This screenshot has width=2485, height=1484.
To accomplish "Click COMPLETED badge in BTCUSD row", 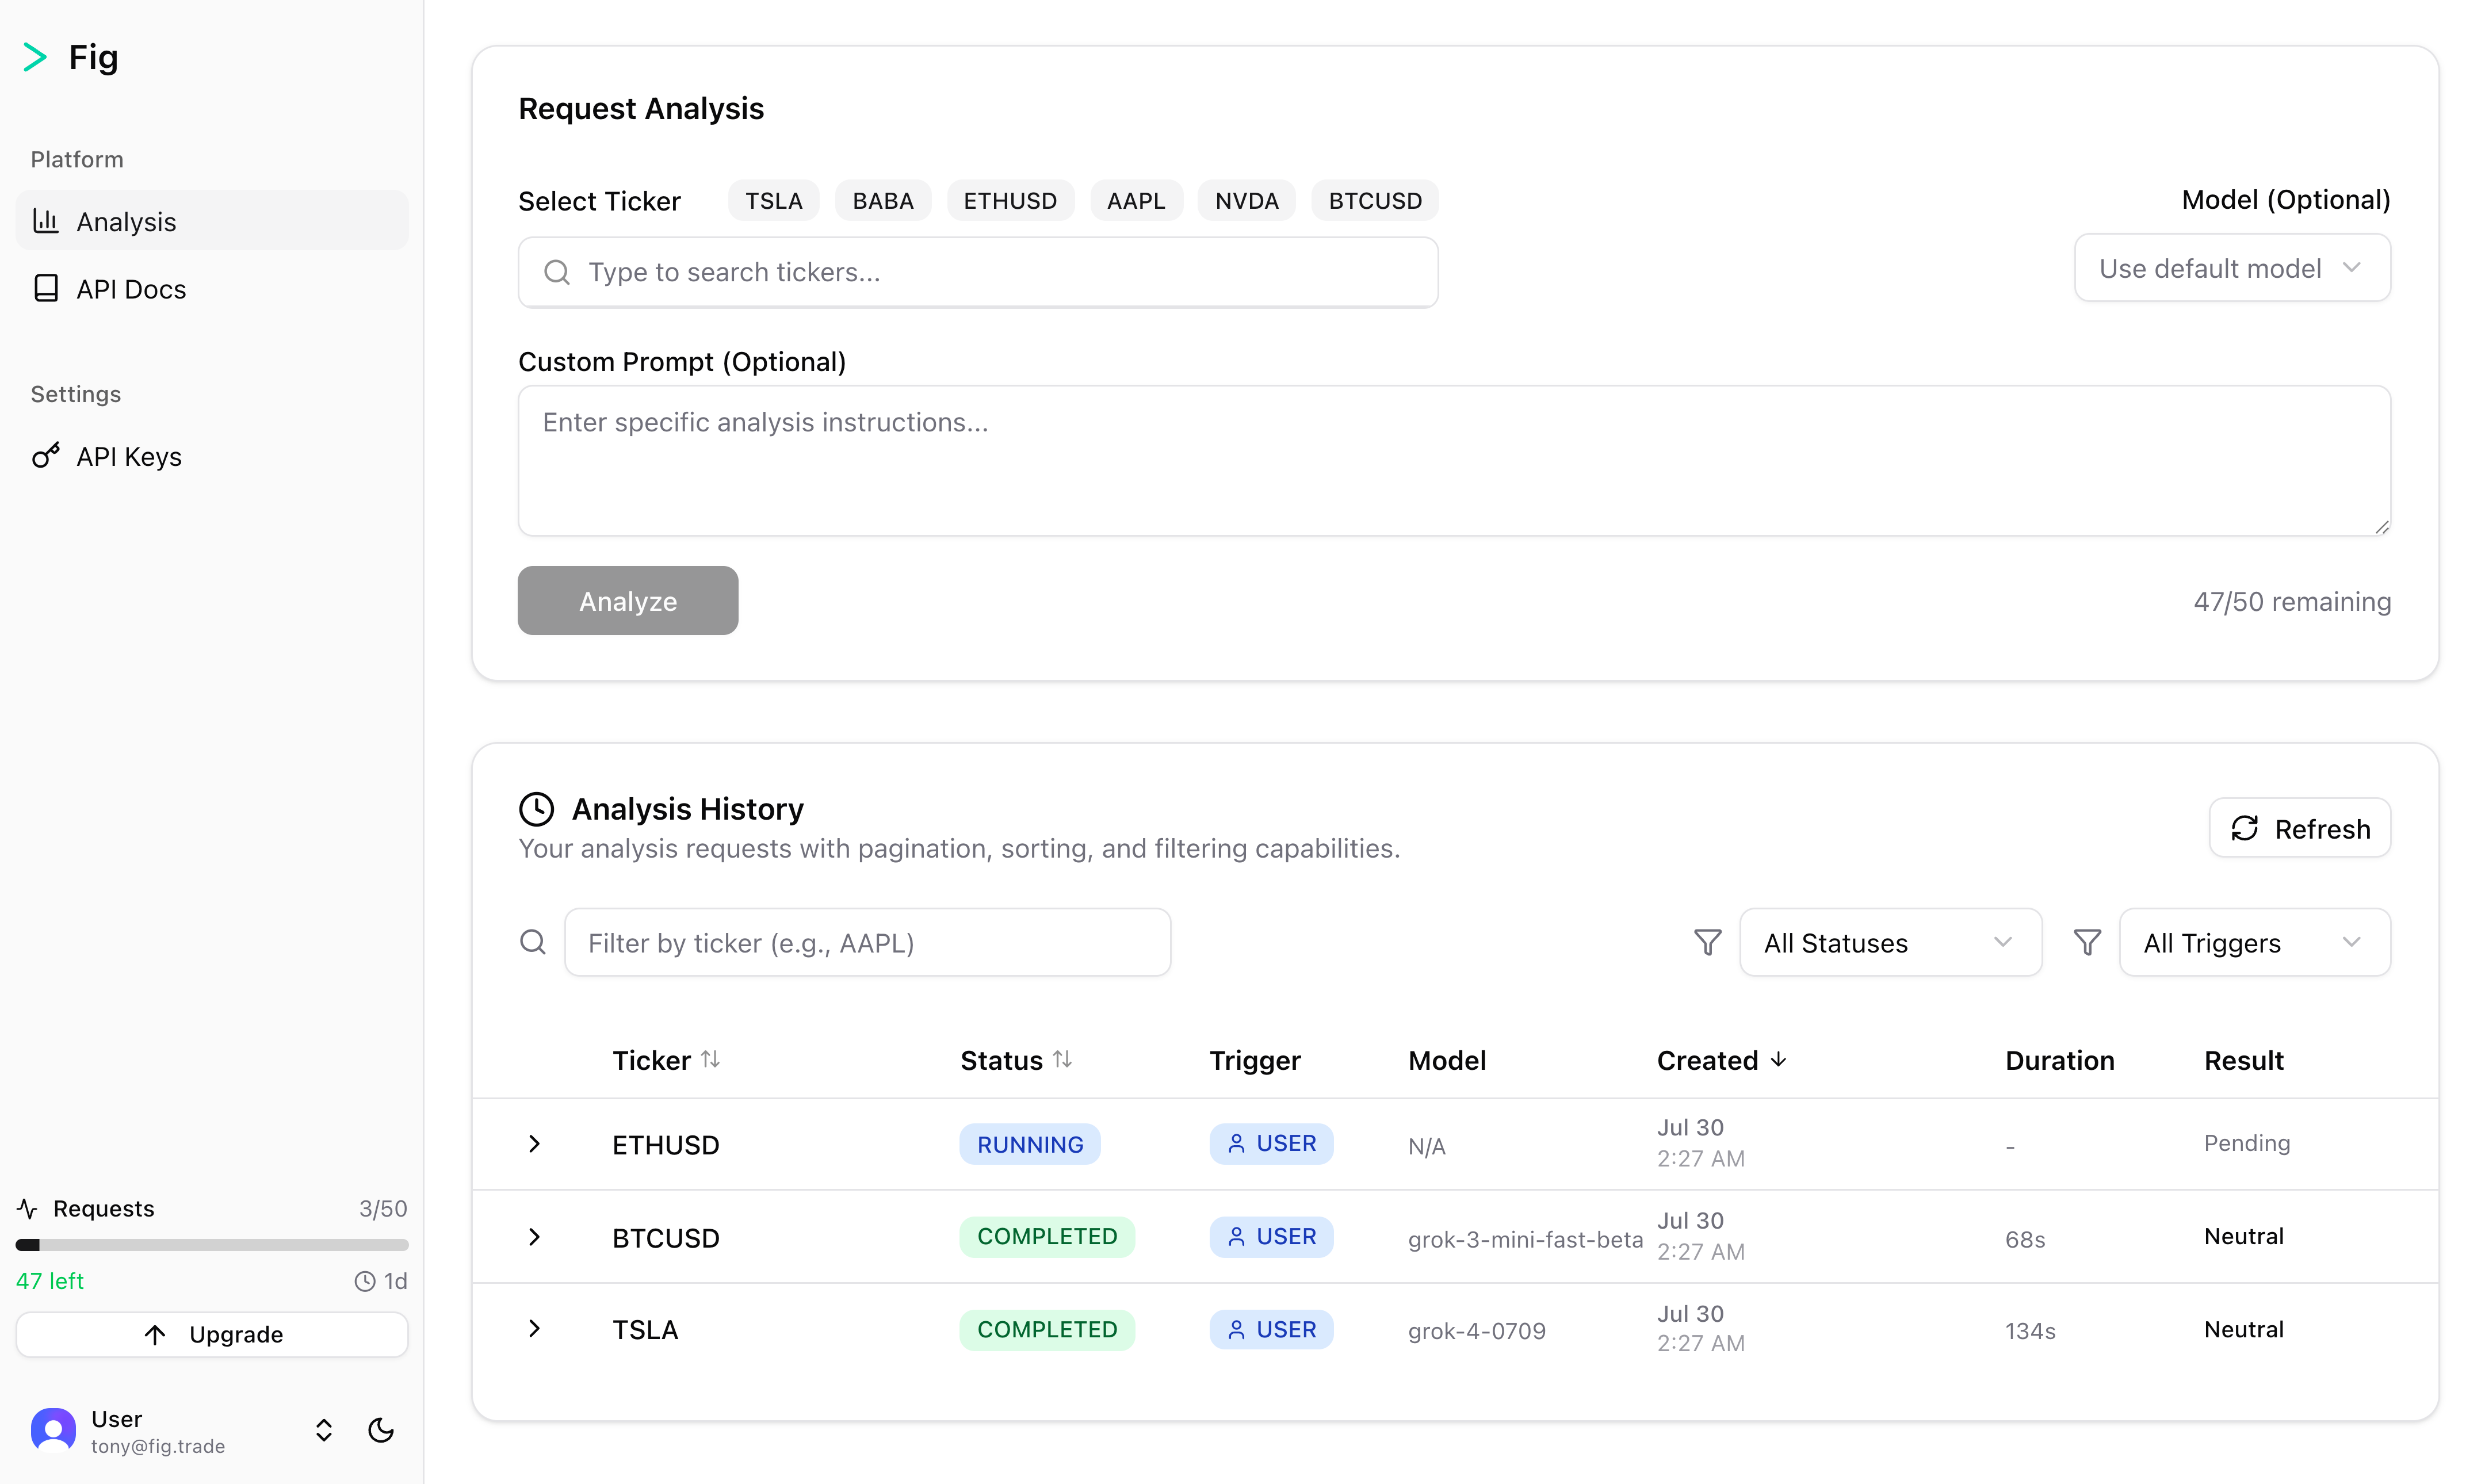I will [x=1047, y=1237].
